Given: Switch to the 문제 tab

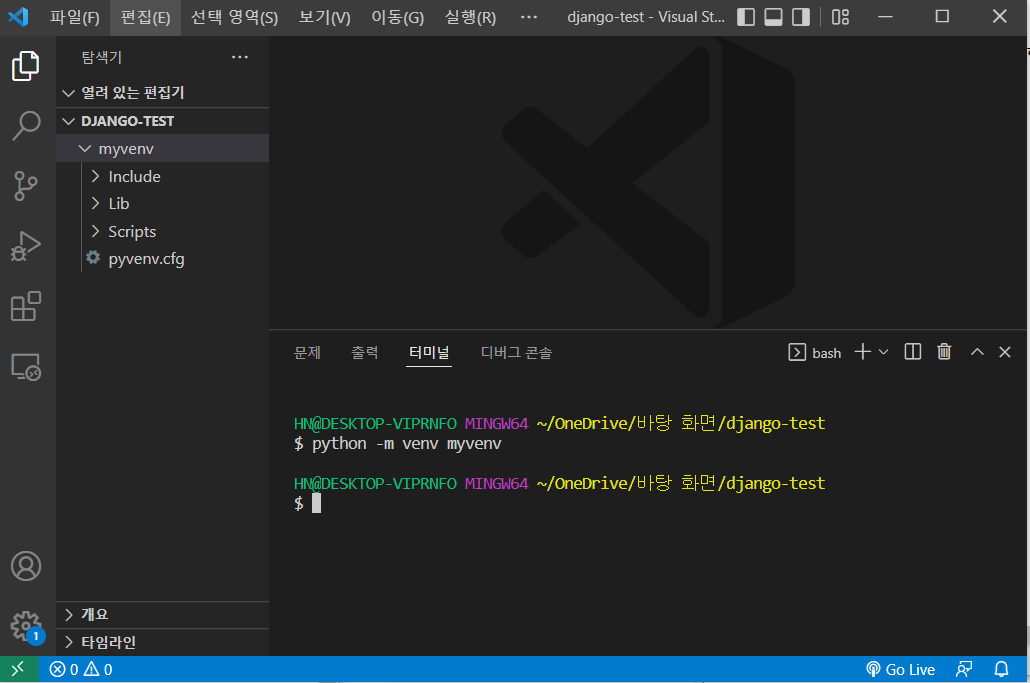Looking at the screenshot, I should [307, 353].
